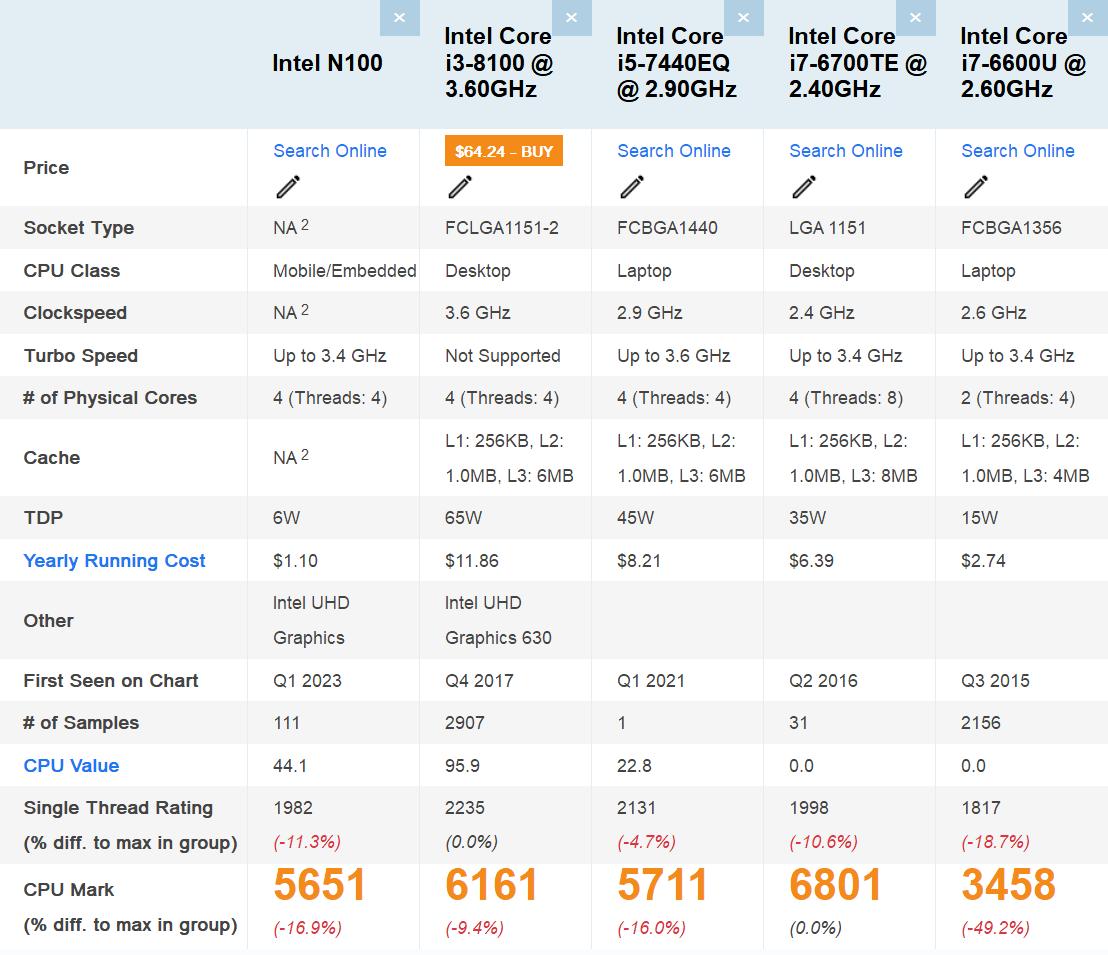
Task: Remove the Intel N100 column from comparison
Action: 400,17
